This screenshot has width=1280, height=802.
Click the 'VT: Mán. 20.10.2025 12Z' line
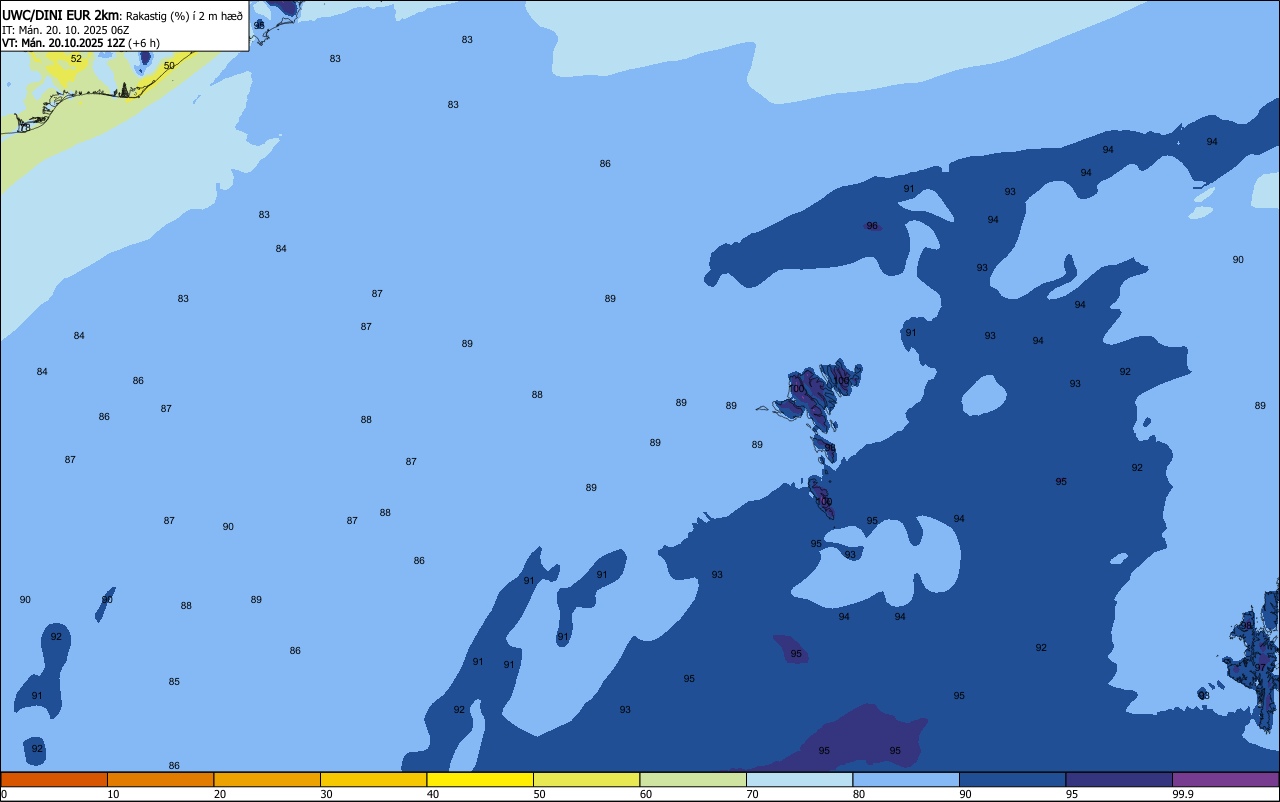[x=64, y=43]
